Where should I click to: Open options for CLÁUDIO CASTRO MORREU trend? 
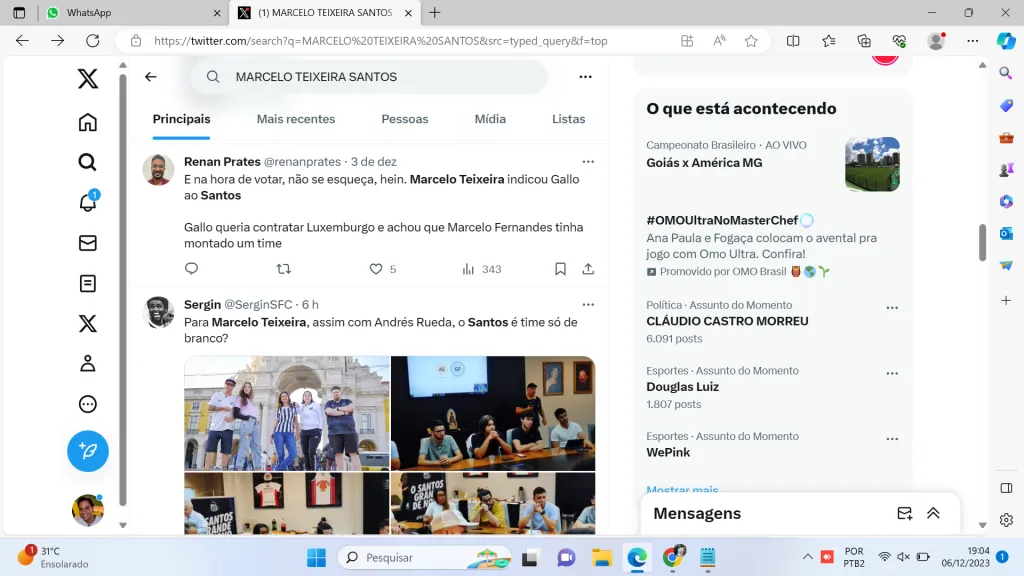[x=892, y=308]
